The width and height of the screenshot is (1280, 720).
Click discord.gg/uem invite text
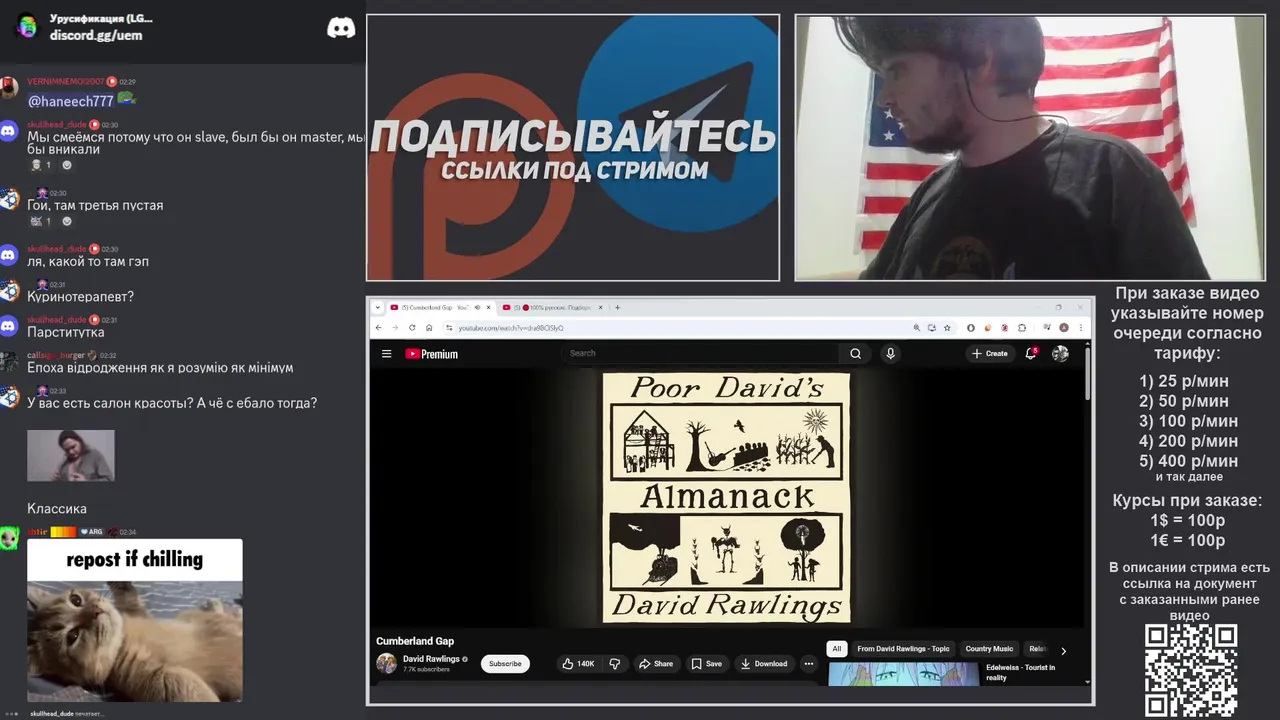[x=96, y=35]
